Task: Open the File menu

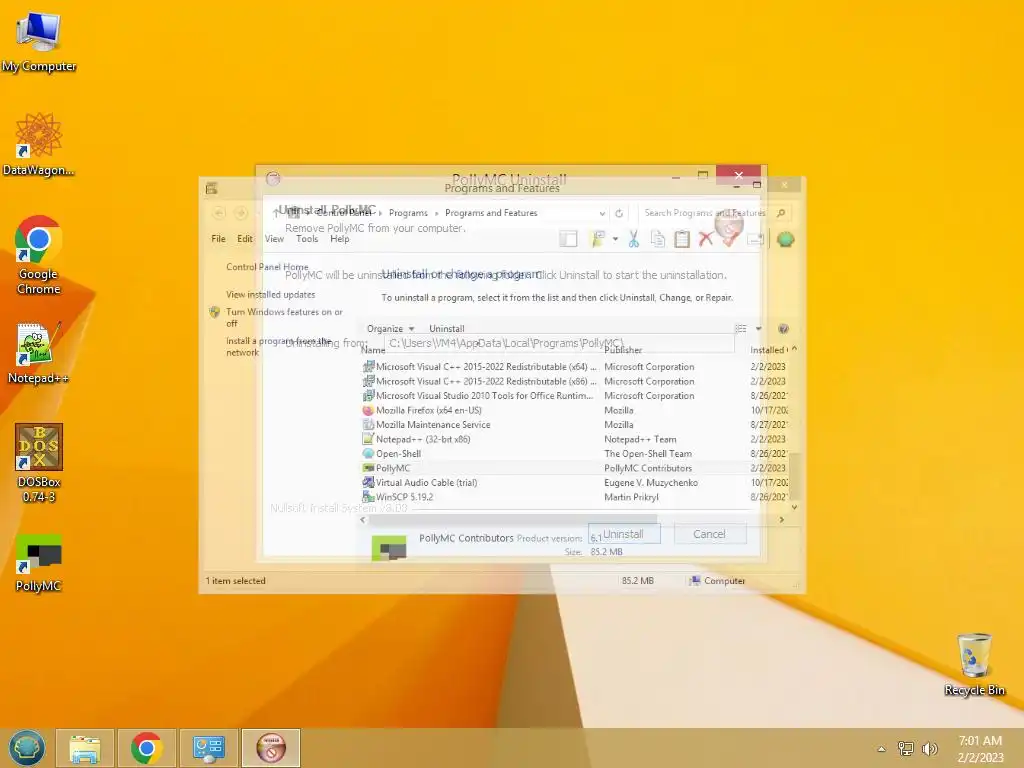Action: [218, 239]
